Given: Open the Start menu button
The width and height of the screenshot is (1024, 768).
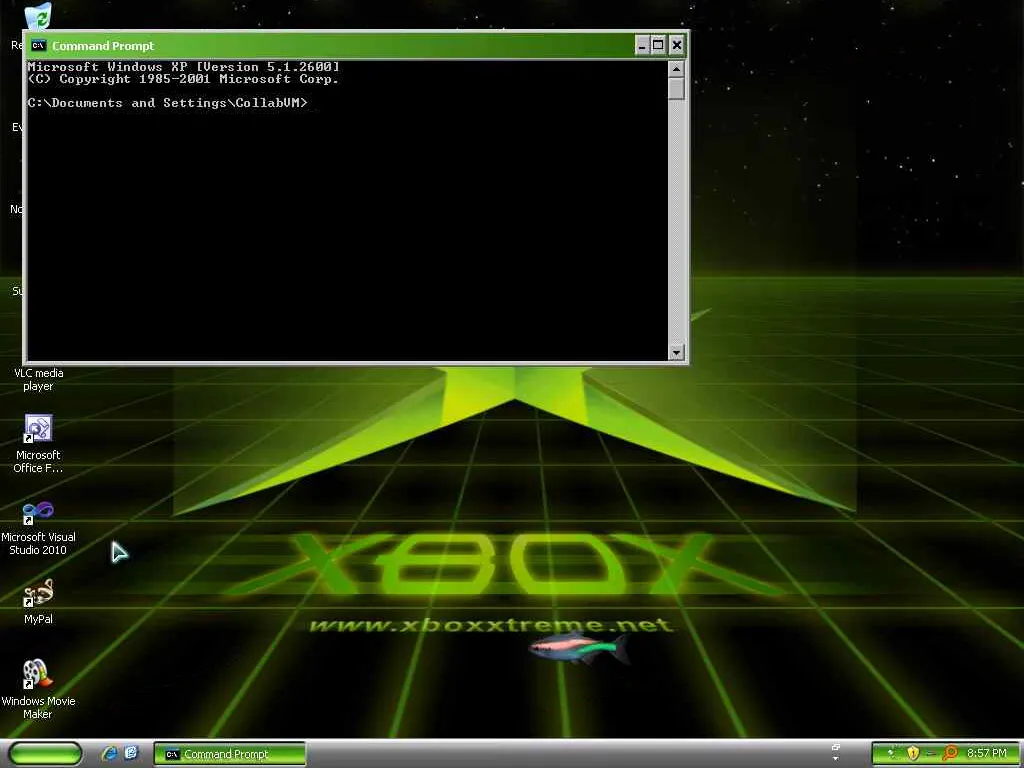Looking at the screenshot, I should 45,754.
